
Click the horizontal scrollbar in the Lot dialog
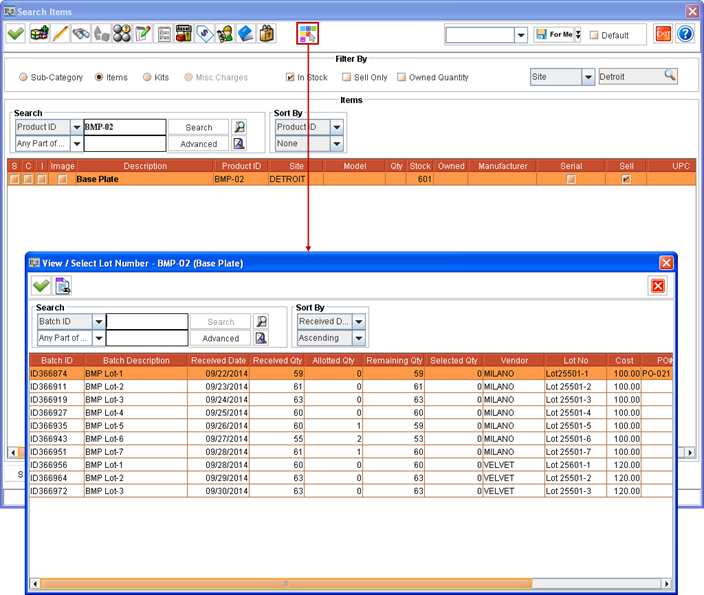click(x=285, y=583)
